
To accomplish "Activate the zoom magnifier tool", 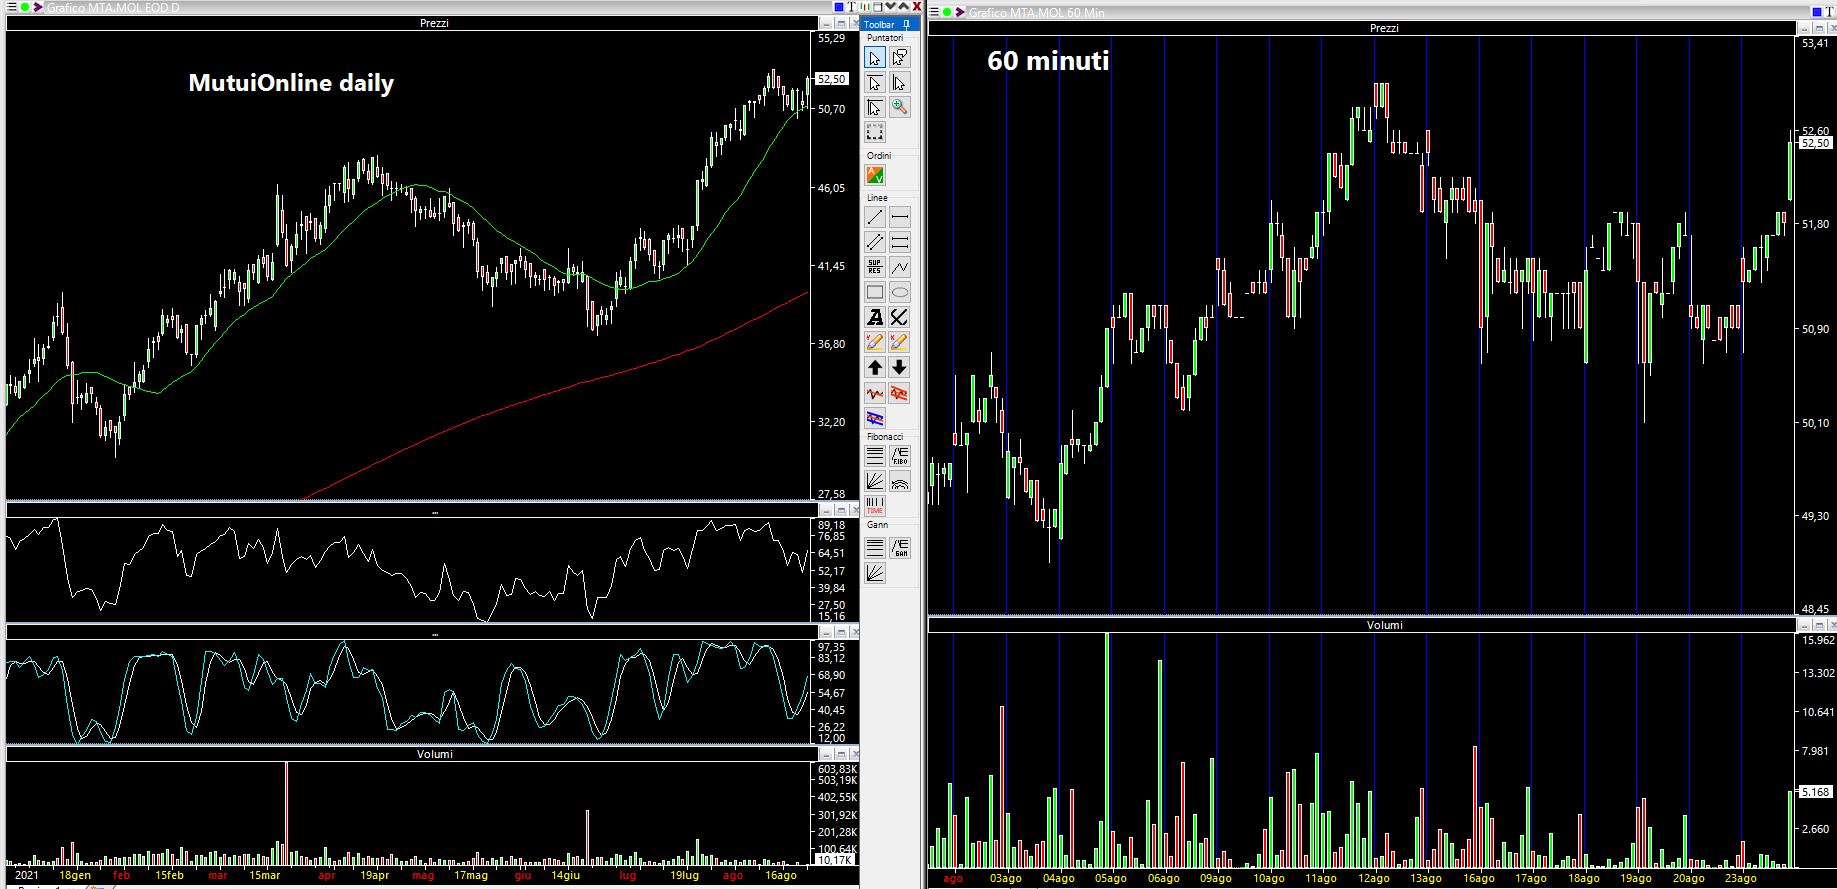I will pyautogui.click(x=900, y=107).
